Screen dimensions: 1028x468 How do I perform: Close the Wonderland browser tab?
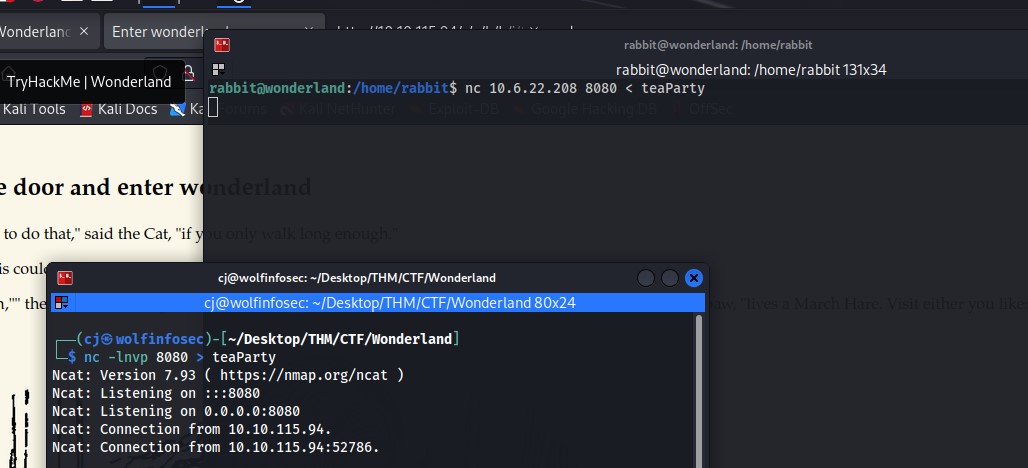84,31
